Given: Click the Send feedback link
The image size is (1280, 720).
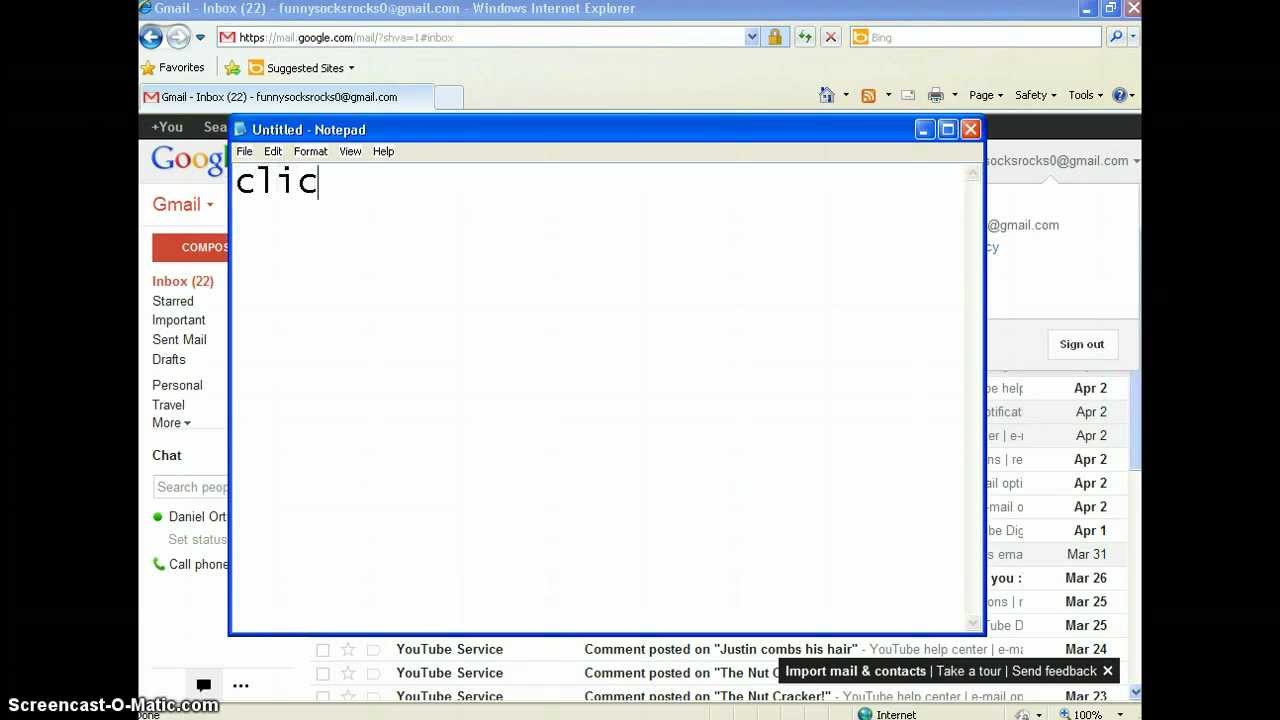Looking at the screenshot, I should pyautogui.click(x=1054, y=671).
